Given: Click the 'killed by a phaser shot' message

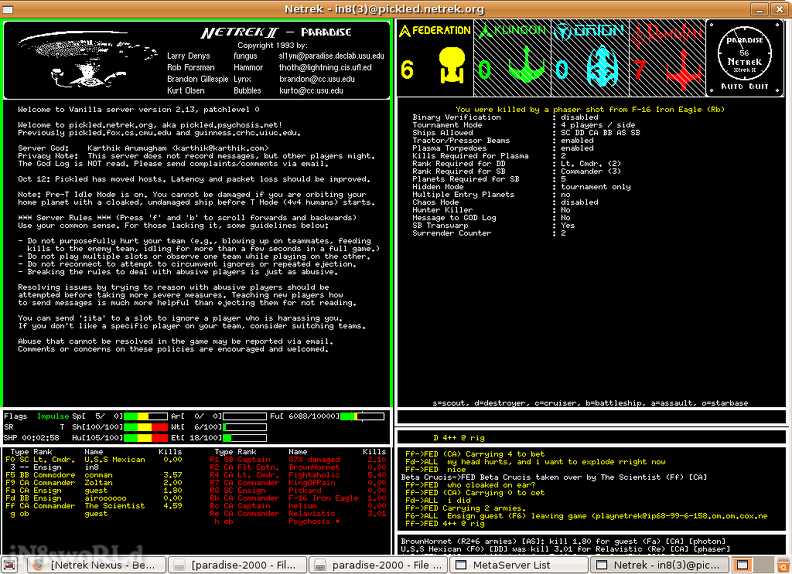Looking at the screenshot, I should pos(589,109).
